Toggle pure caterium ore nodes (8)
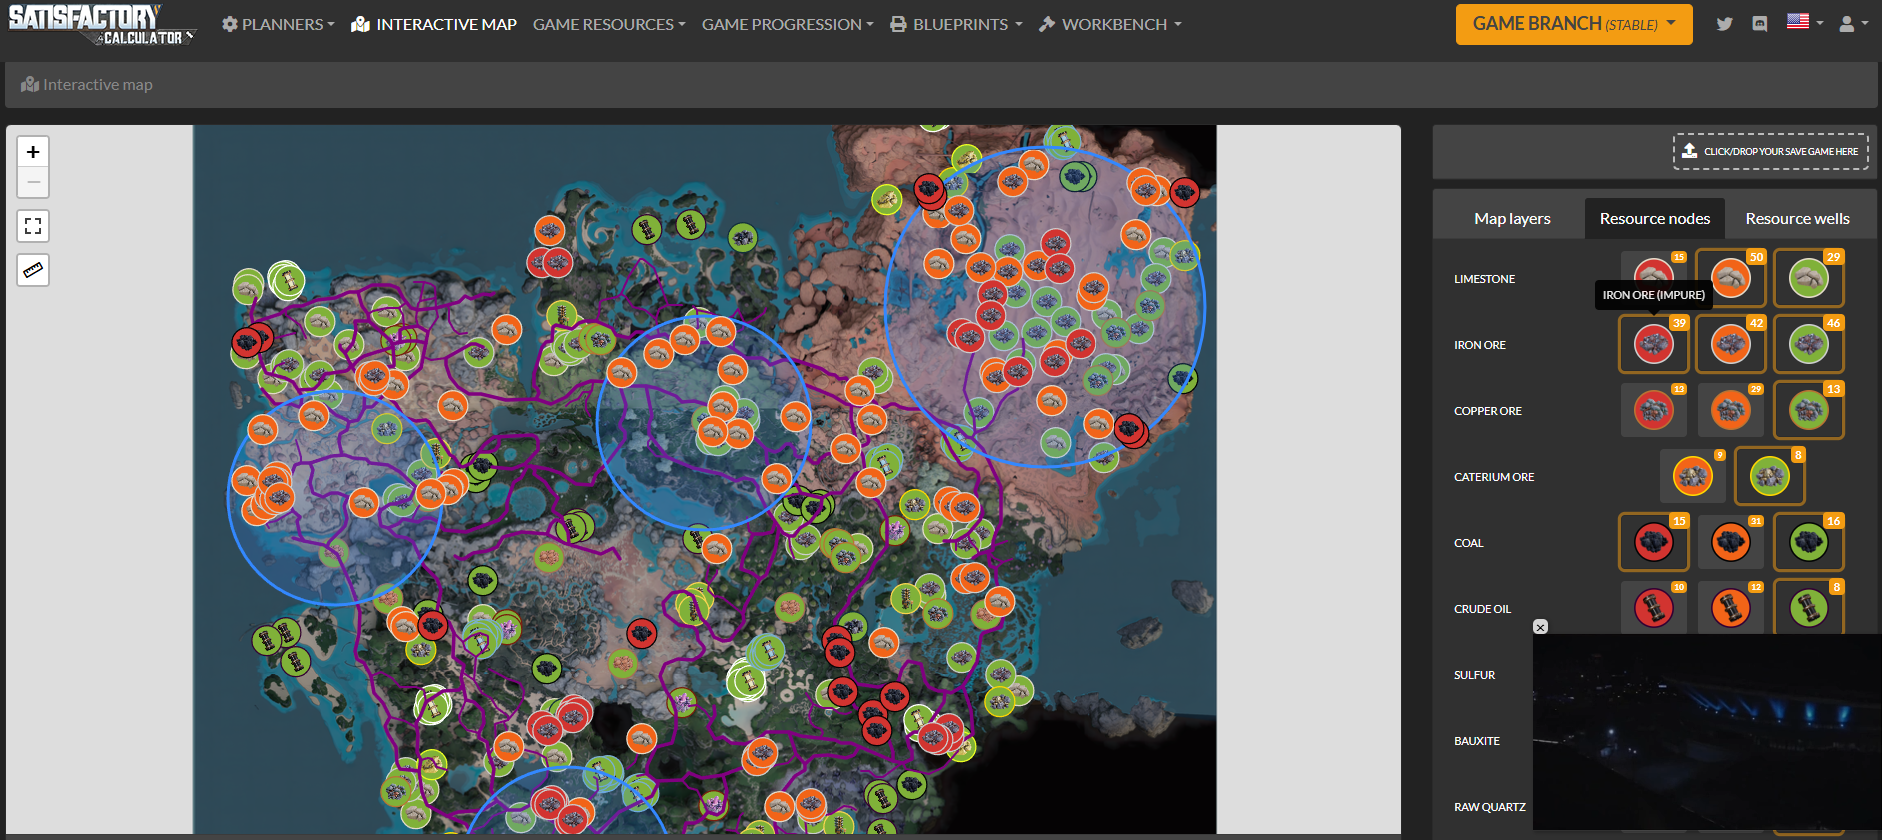This screenshot has width=1882, height=840. pyautogui.click(x=1770, y=476)
